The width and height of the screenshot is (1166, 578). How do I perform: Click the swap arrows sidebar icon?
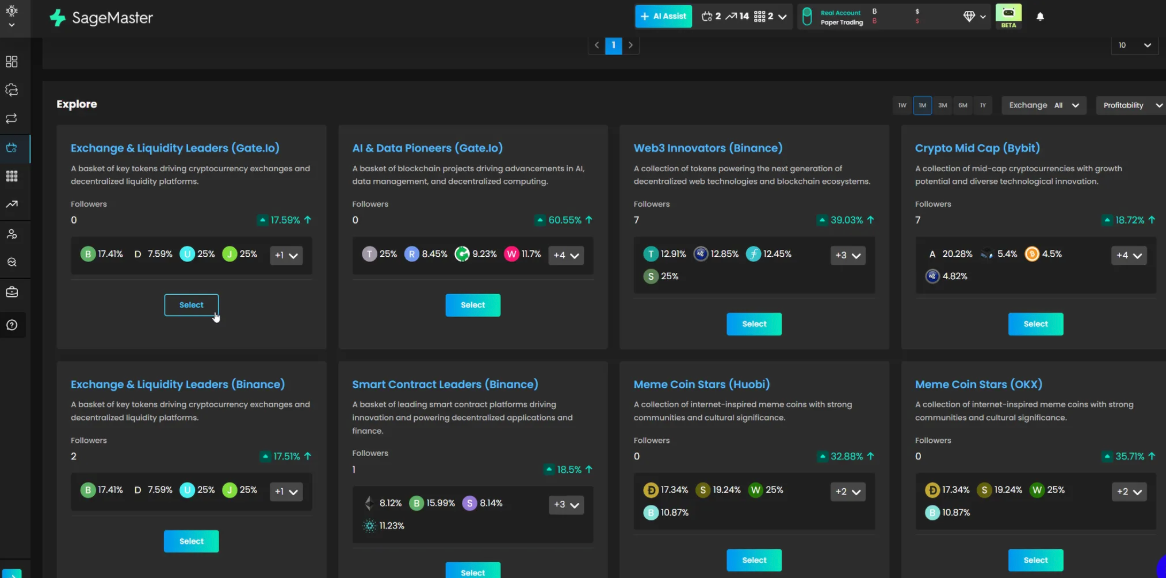coord(11,118)
